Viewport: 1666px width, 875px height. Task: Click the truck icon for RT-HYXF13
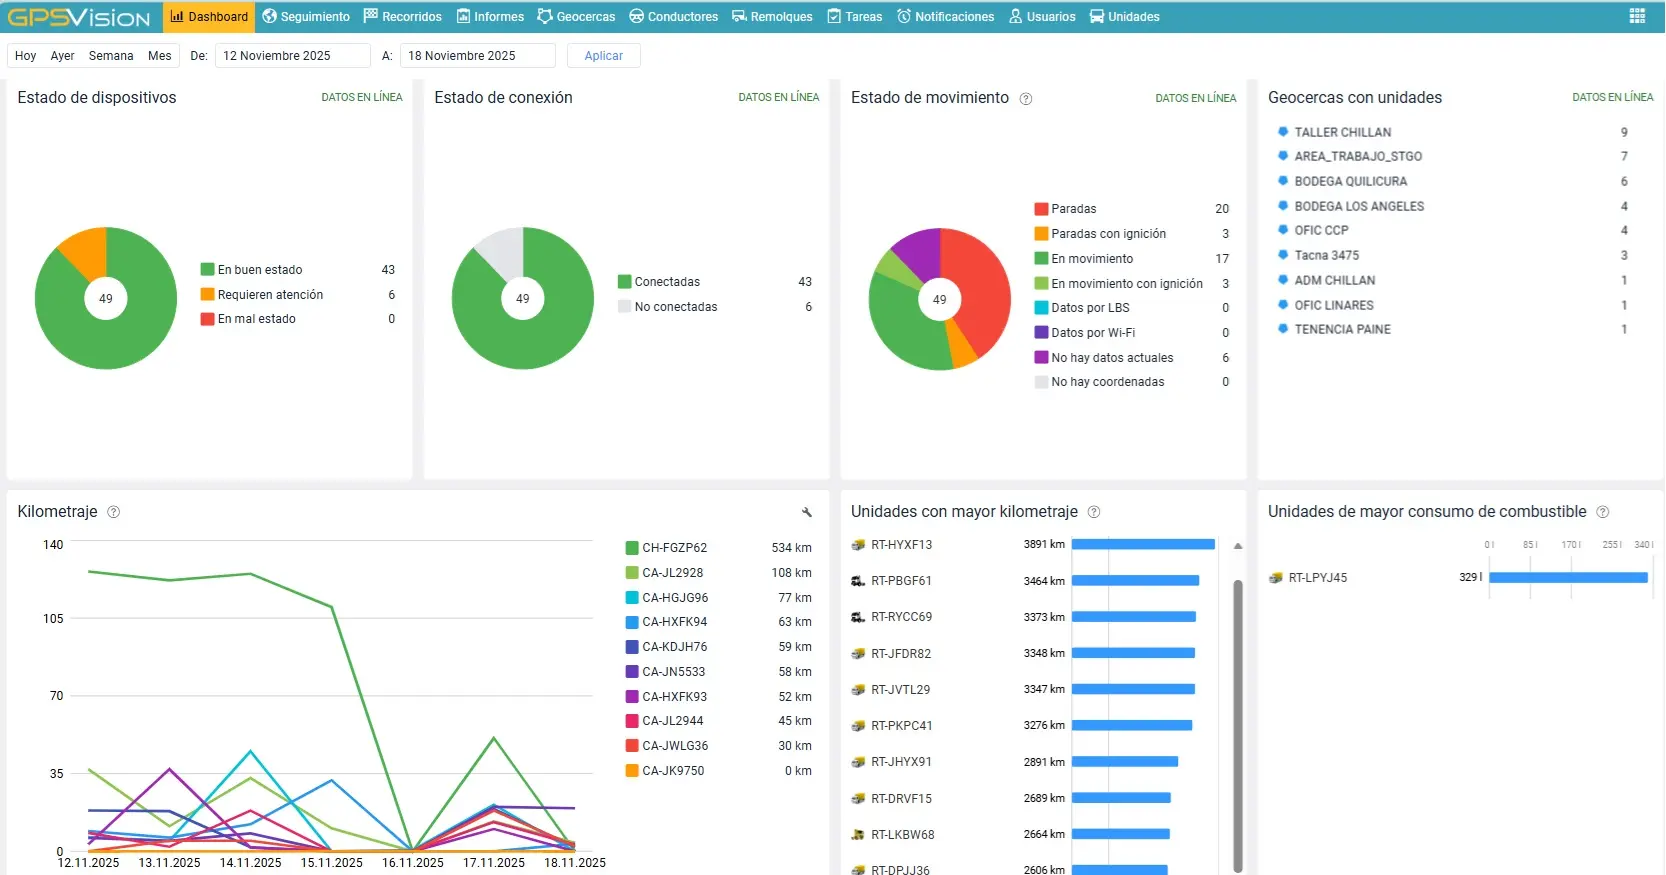tap(858, 545)
